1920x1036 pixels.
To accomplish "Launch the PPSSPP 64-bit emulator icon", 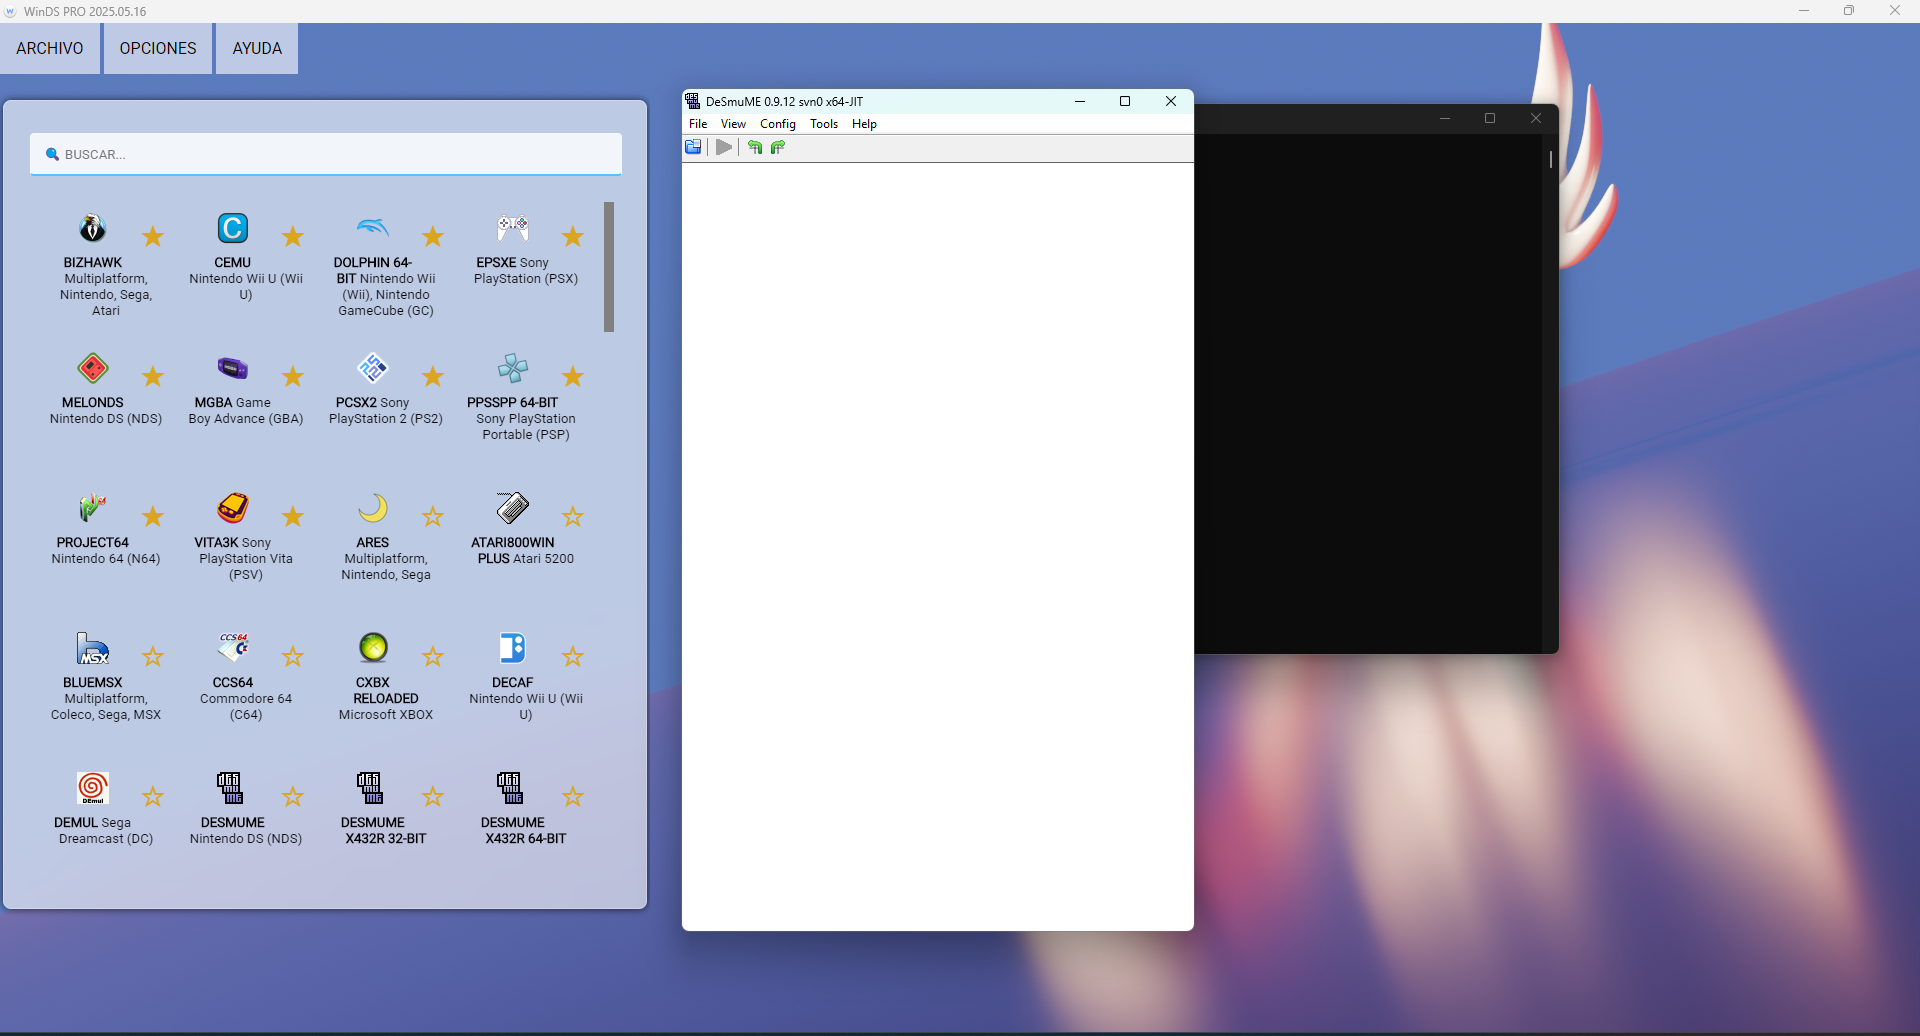I will click(x=513, y=368).
